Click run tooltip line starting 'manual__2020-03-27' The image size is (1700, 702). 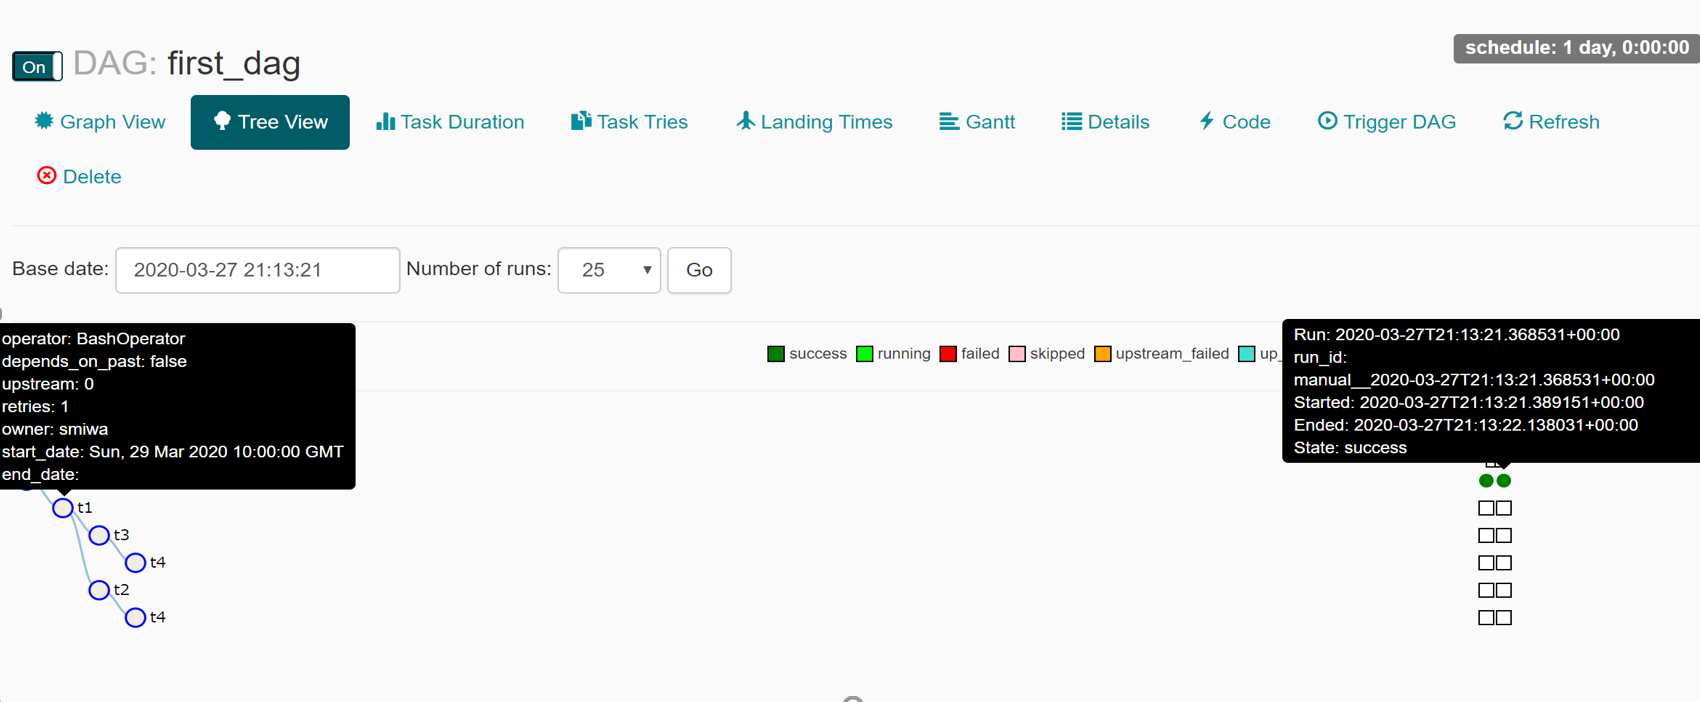(x=1474, y=380)
